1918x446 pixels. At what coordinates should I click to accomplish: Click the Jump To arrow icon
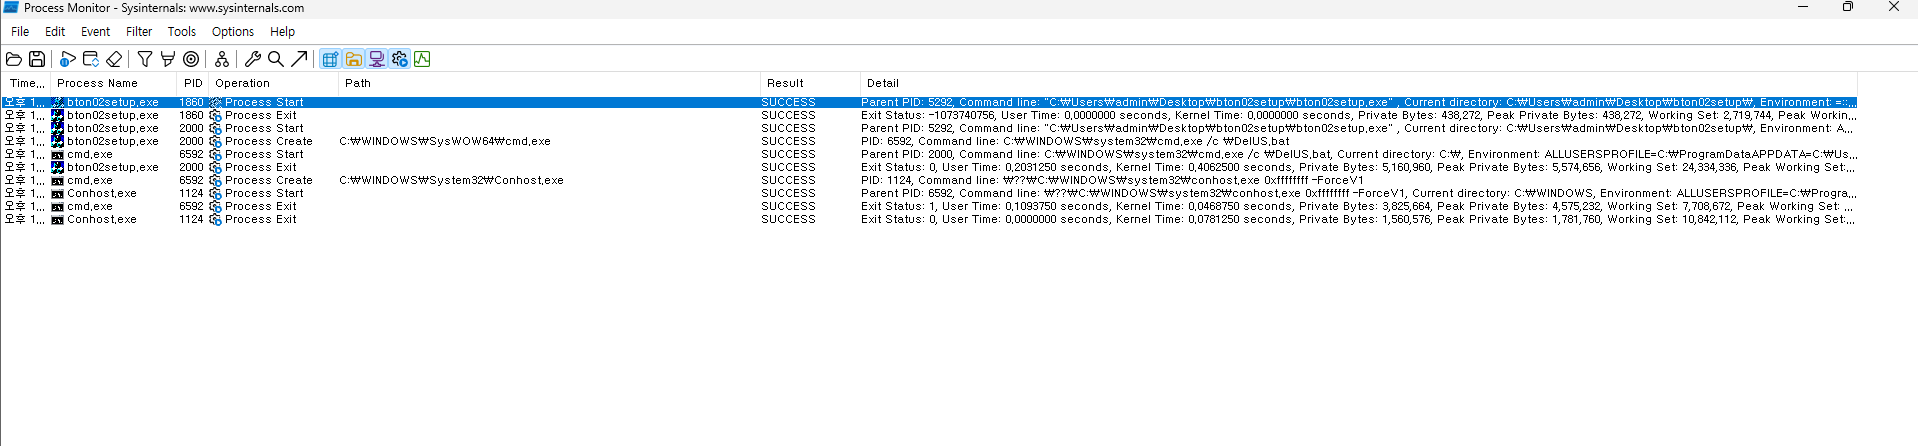coord(299,59)
